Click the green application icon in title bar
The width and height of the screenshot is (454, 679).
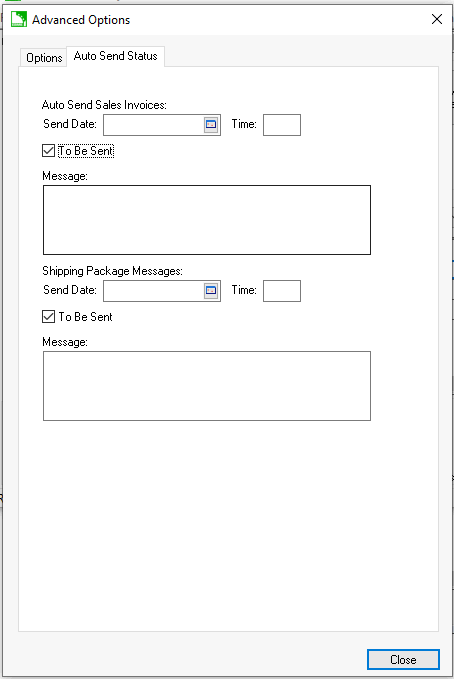19,19
